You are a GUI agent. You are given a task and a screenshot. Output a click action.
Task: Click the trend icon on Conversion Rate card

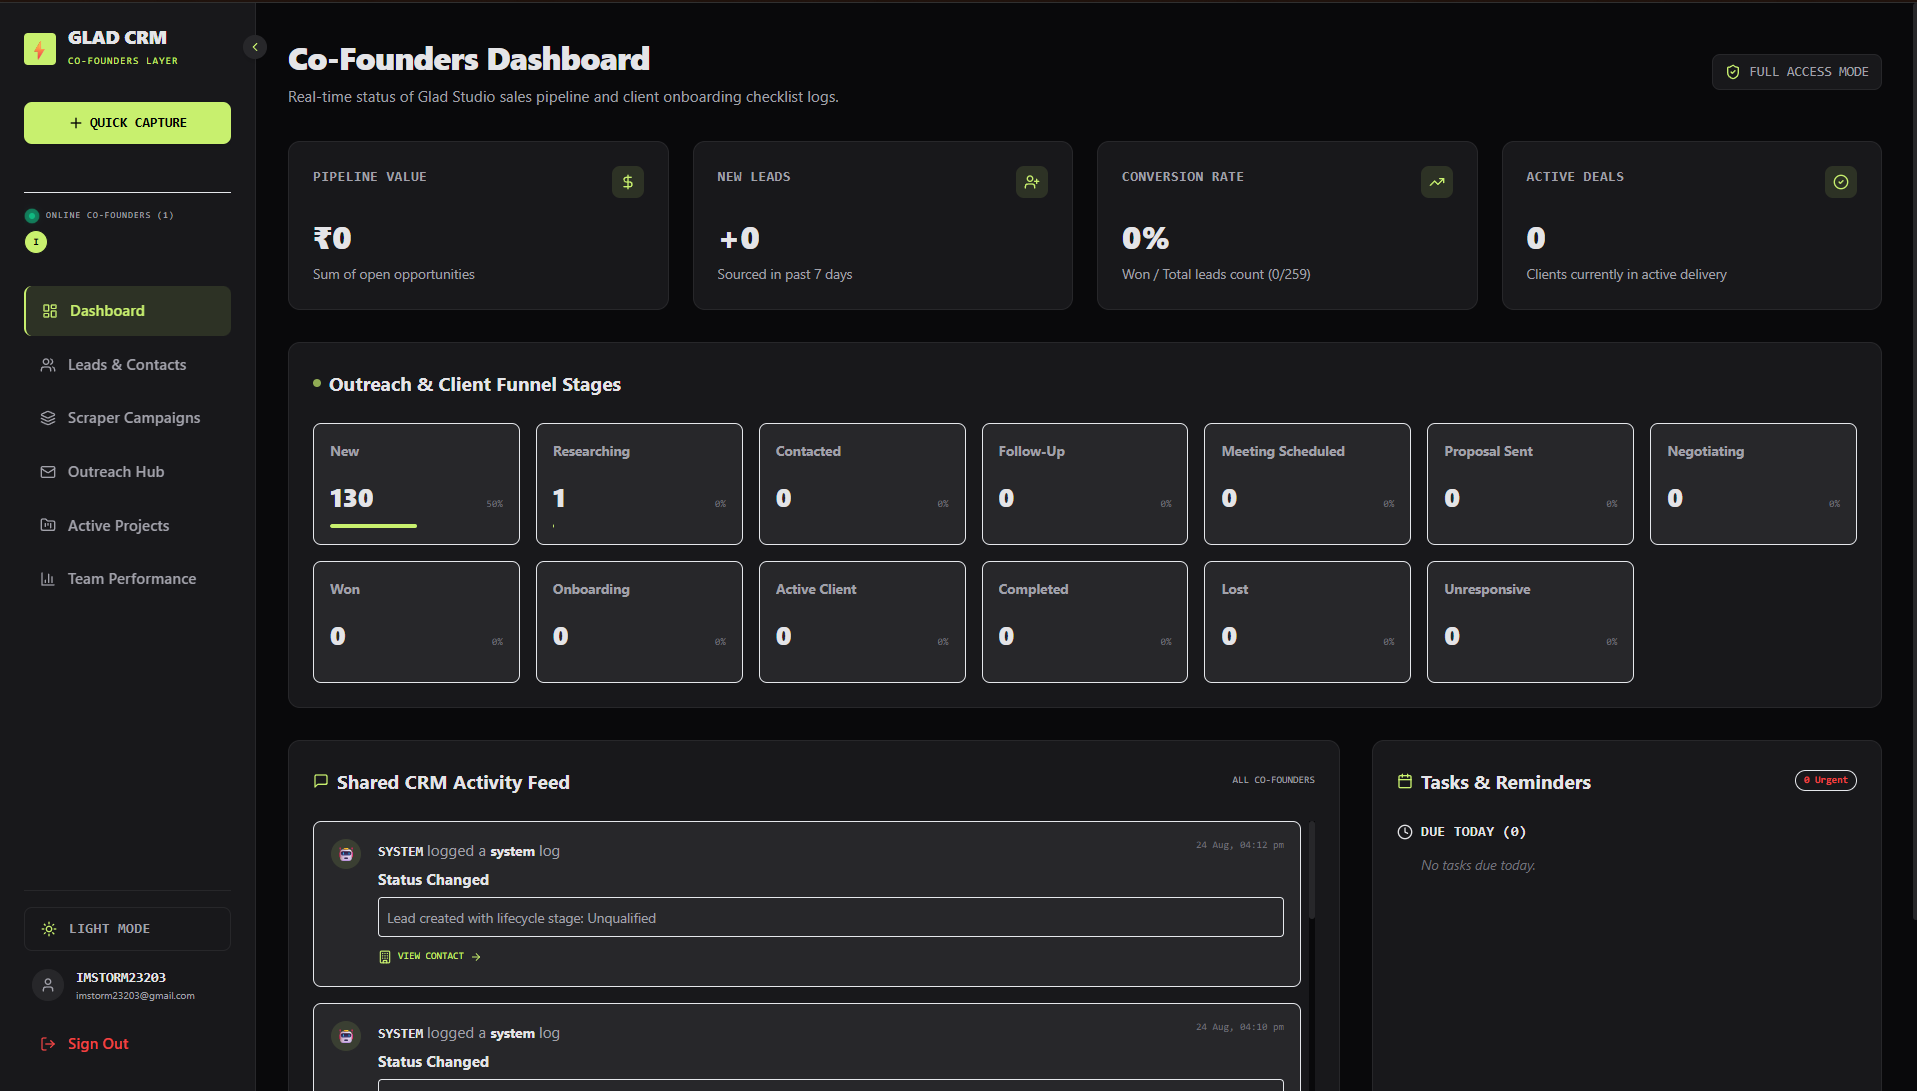pyautogui.click(x=1437, y=182)
